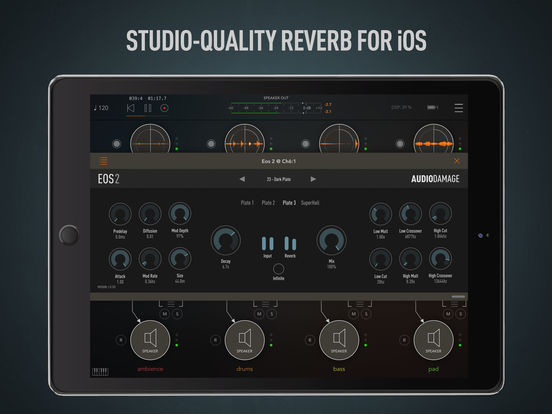Screen dimensions: 552x414
Task: Open the piano keyboard icon at bottom left
Action: pos(100,371)
